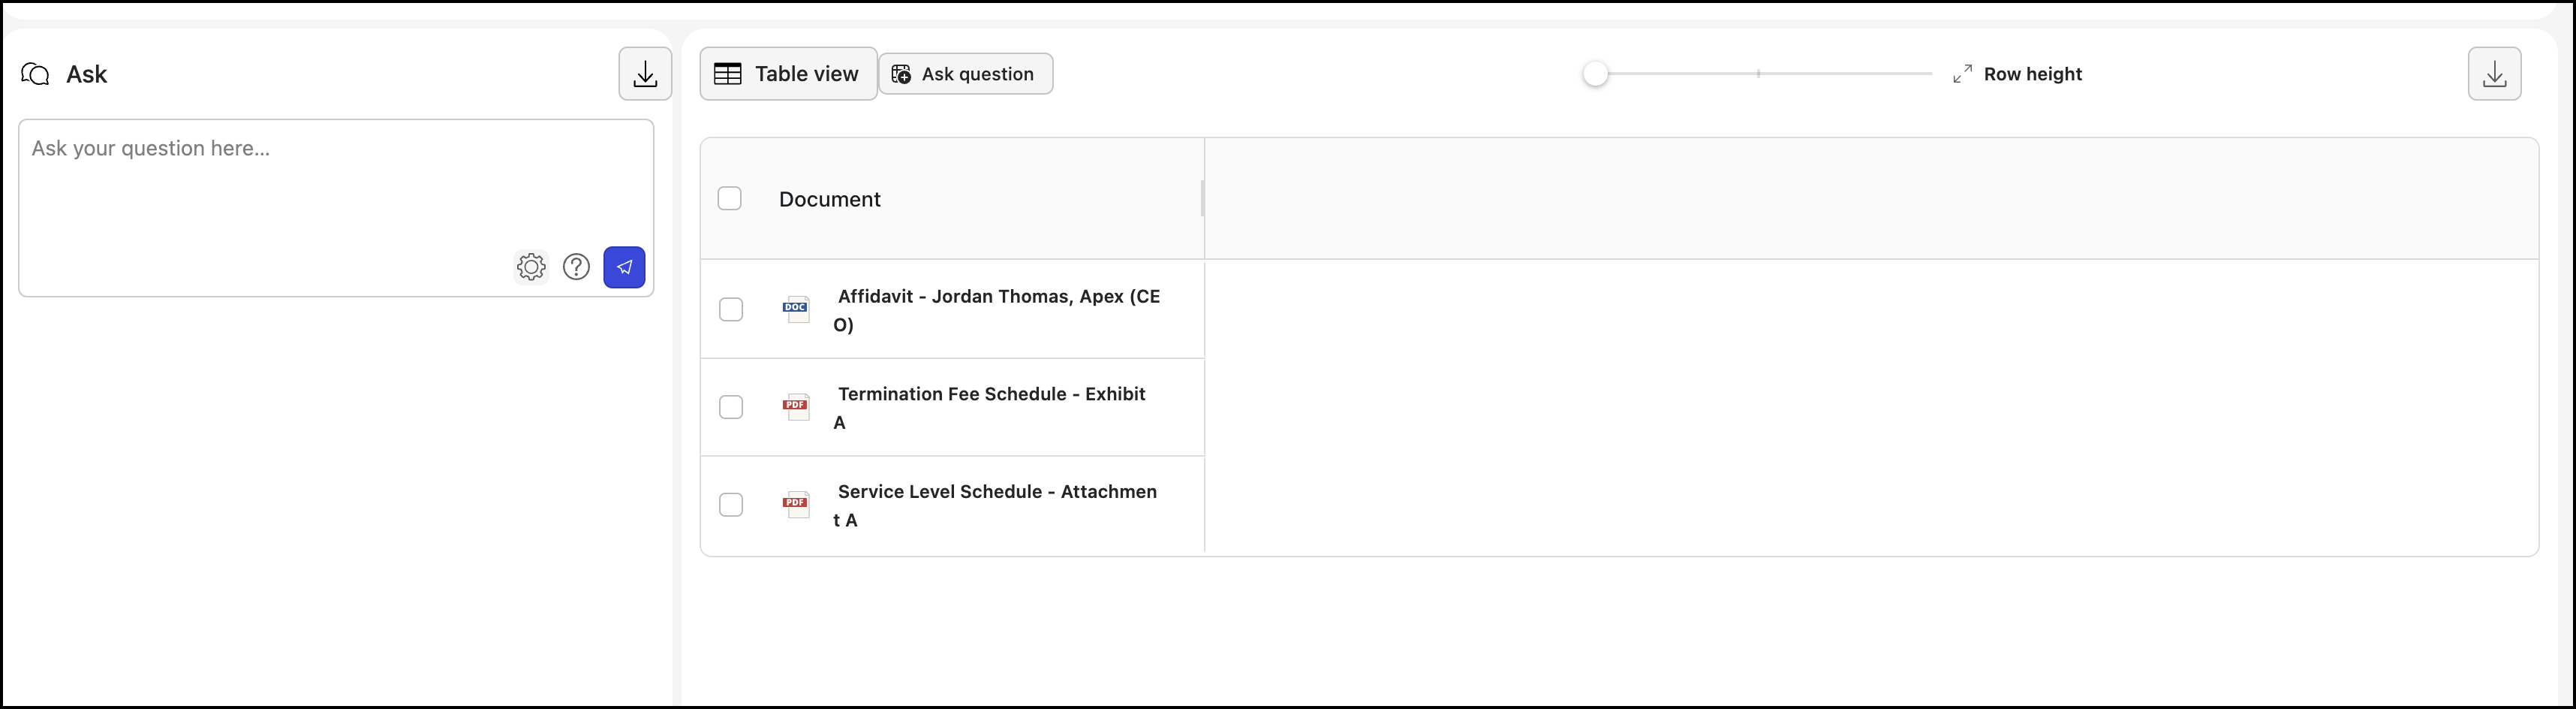Click the download icon above the table
This screenshot has width=2576, height=709.
[2494, 74]
